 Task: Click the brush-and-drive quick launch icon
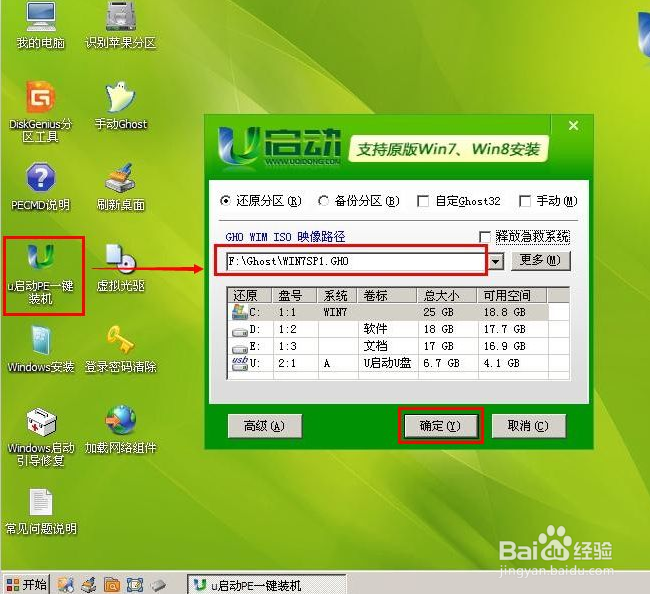(x=89, y=585)
